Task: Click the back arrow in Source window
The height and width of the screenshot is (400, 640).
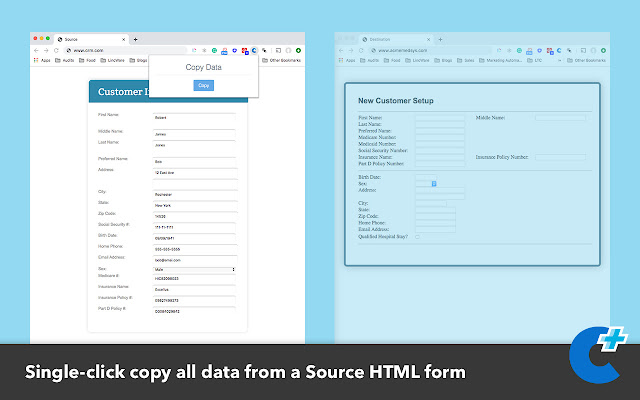Action: [36, 49]
